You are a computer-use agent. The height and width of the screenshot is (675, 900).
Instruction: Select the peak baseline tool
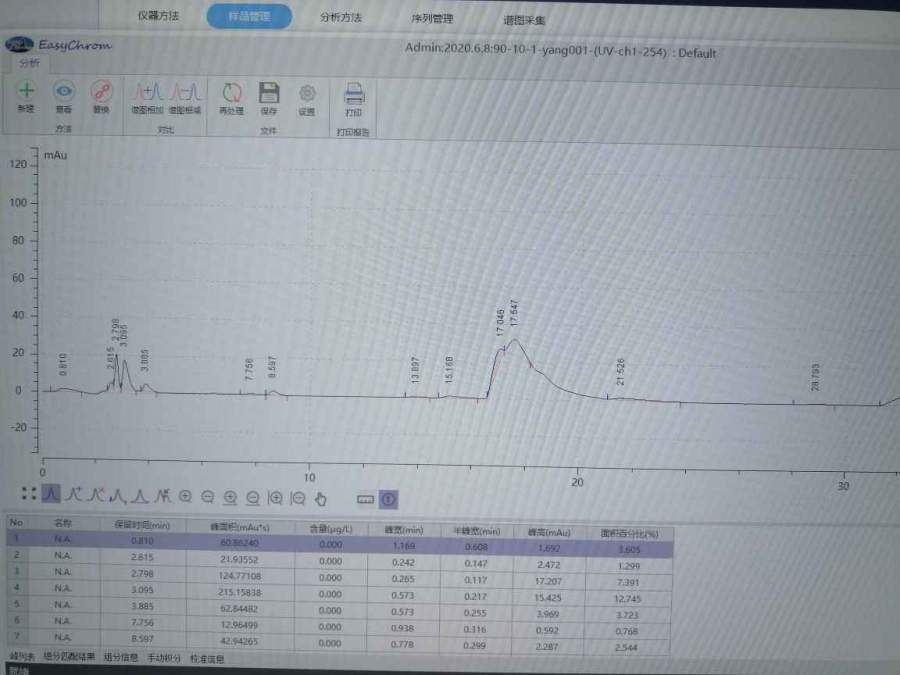pos(140,496)
